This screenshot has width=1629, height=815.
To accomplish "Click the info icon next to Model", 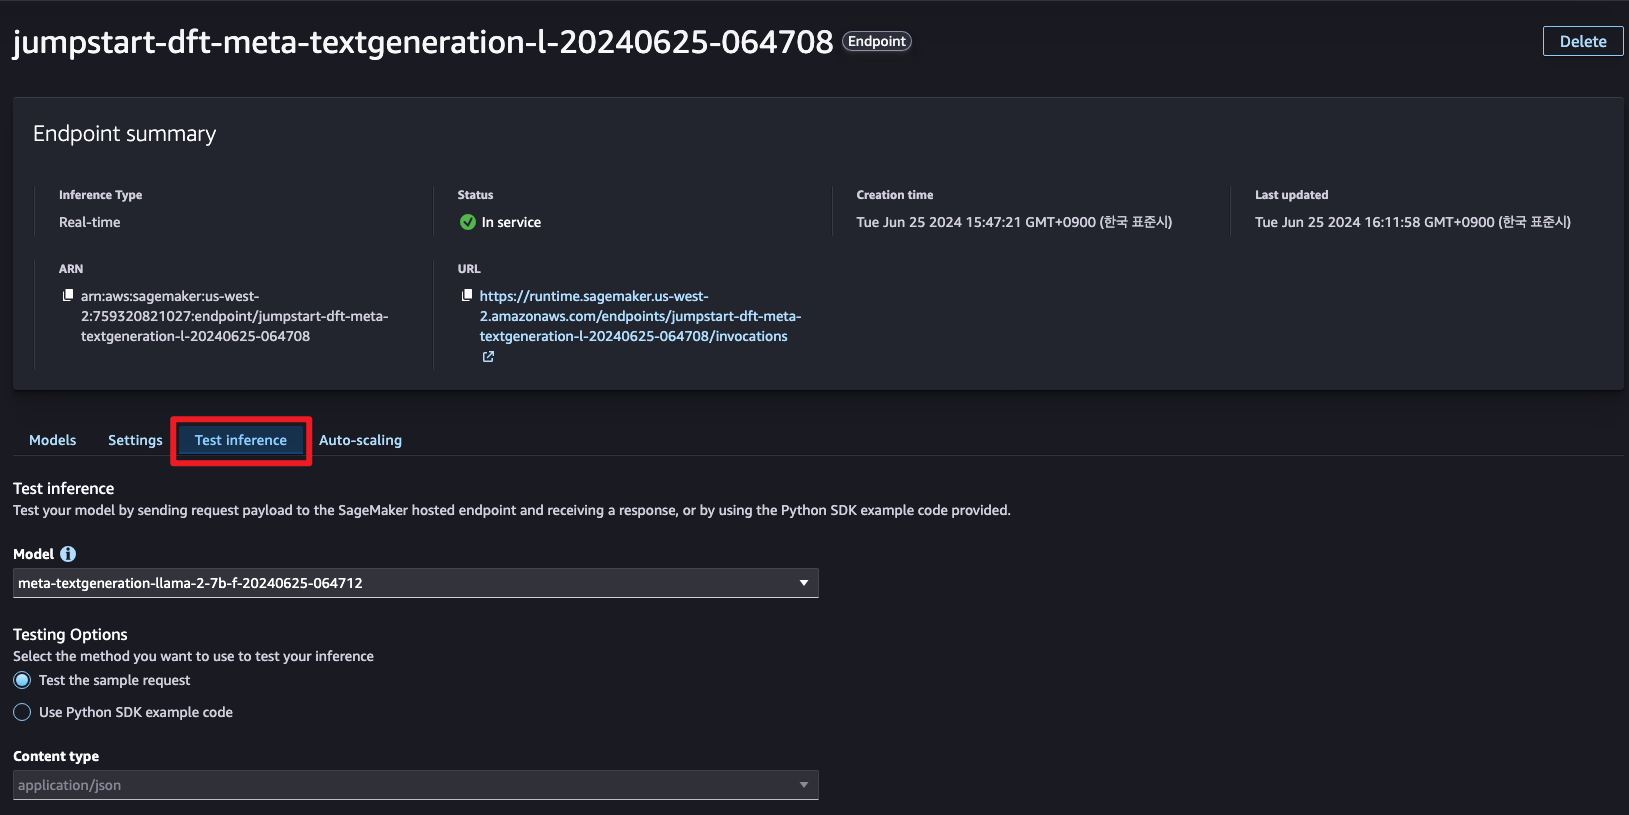I will tap(68, 554).
